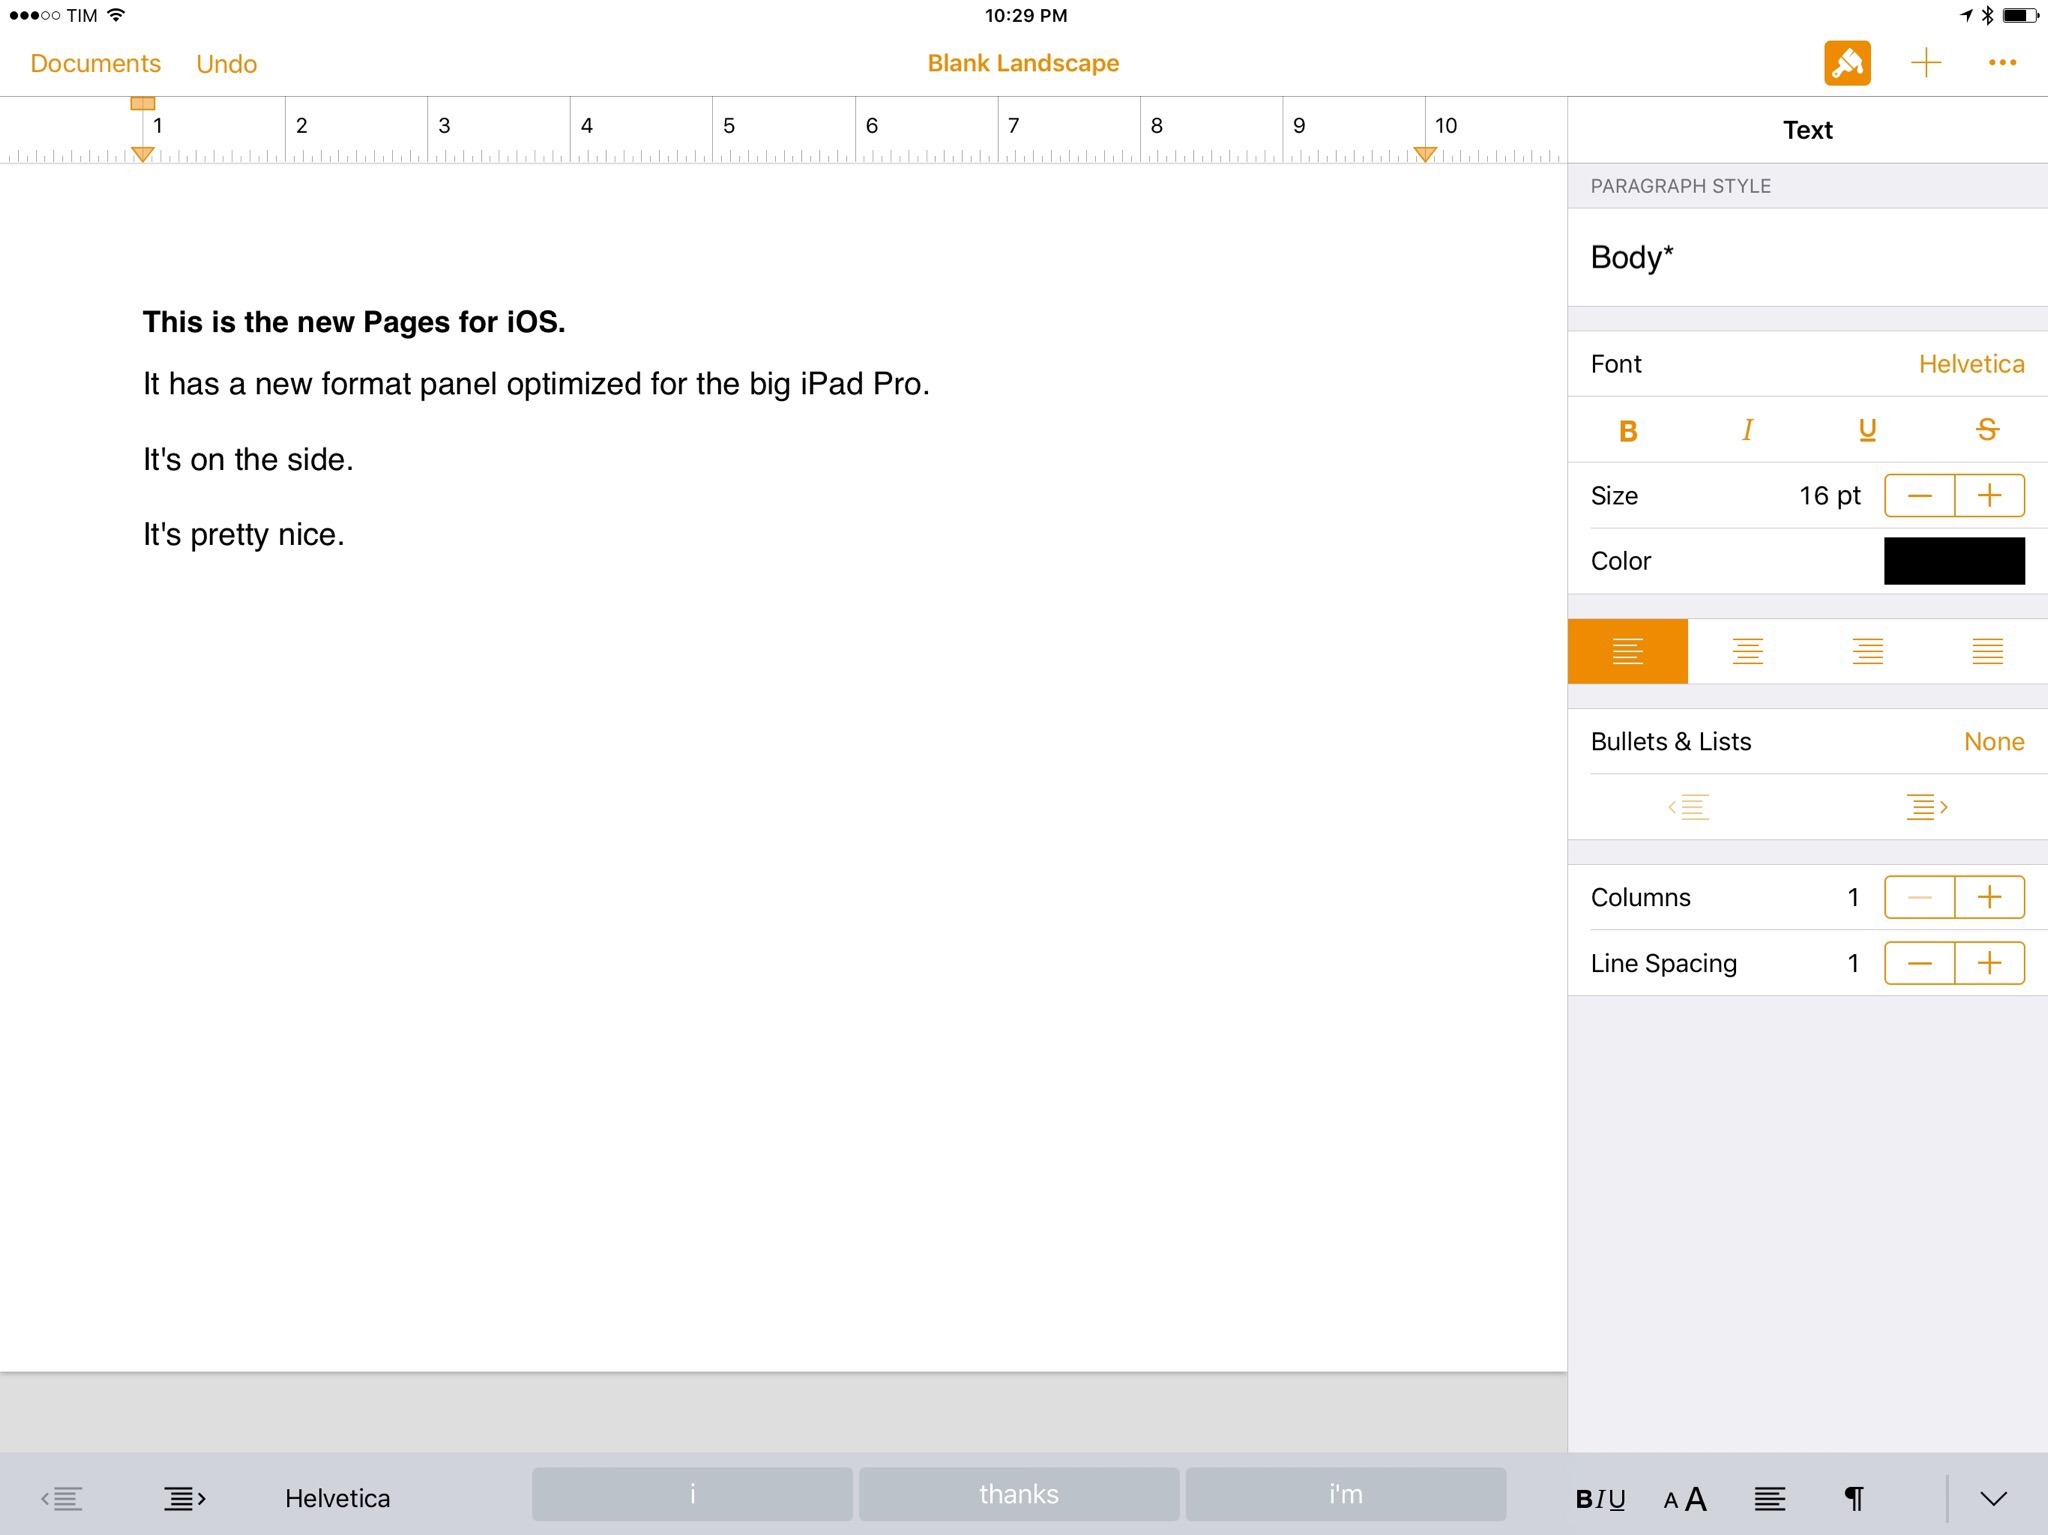Go back to Documents
Image resolution: width=2048 pixels, height=1535 pixels.
tap(96, 64)
